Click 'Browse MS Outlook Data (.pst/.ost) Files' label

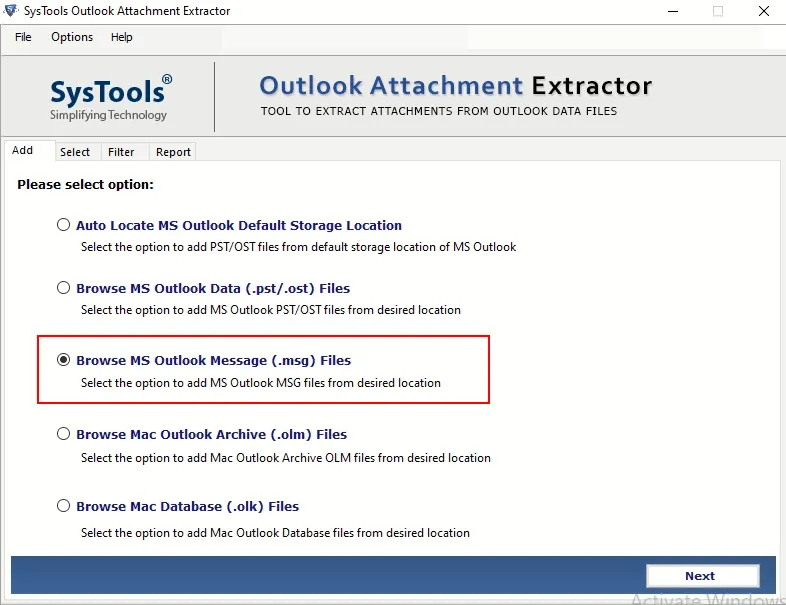(213, 289)
